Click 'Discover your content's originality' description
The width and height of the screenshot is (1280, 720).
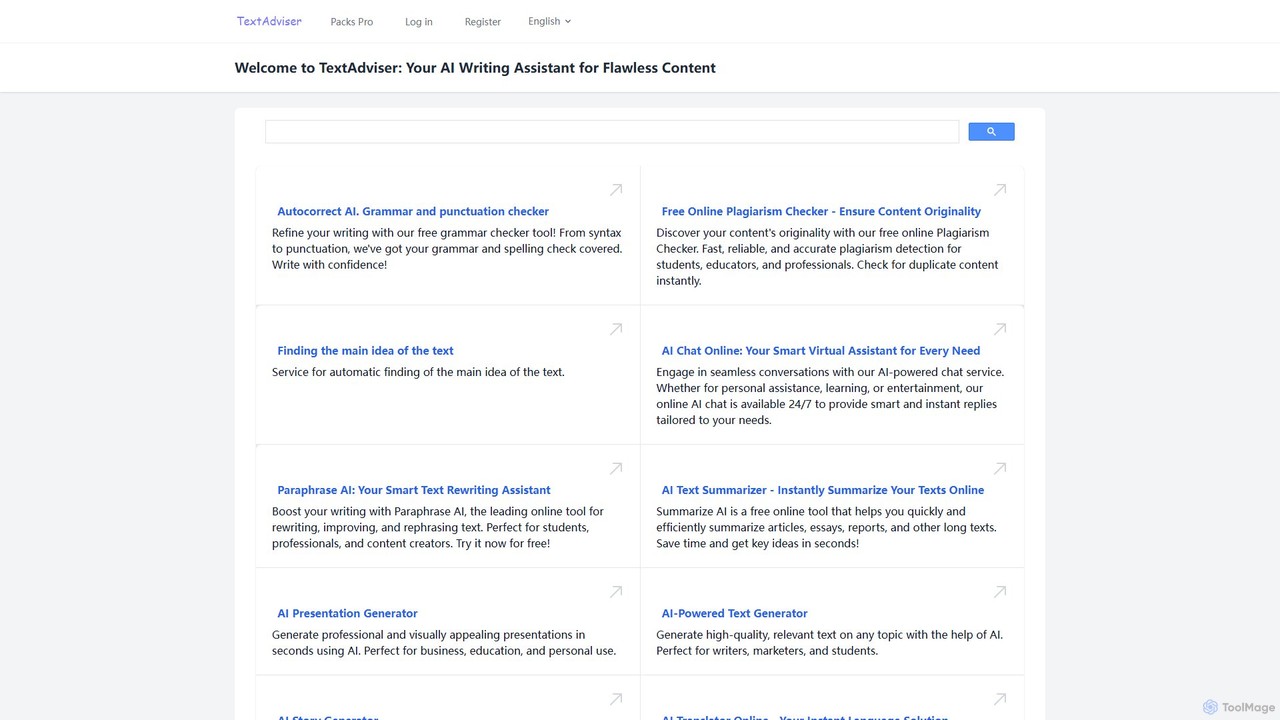[827, 257]
